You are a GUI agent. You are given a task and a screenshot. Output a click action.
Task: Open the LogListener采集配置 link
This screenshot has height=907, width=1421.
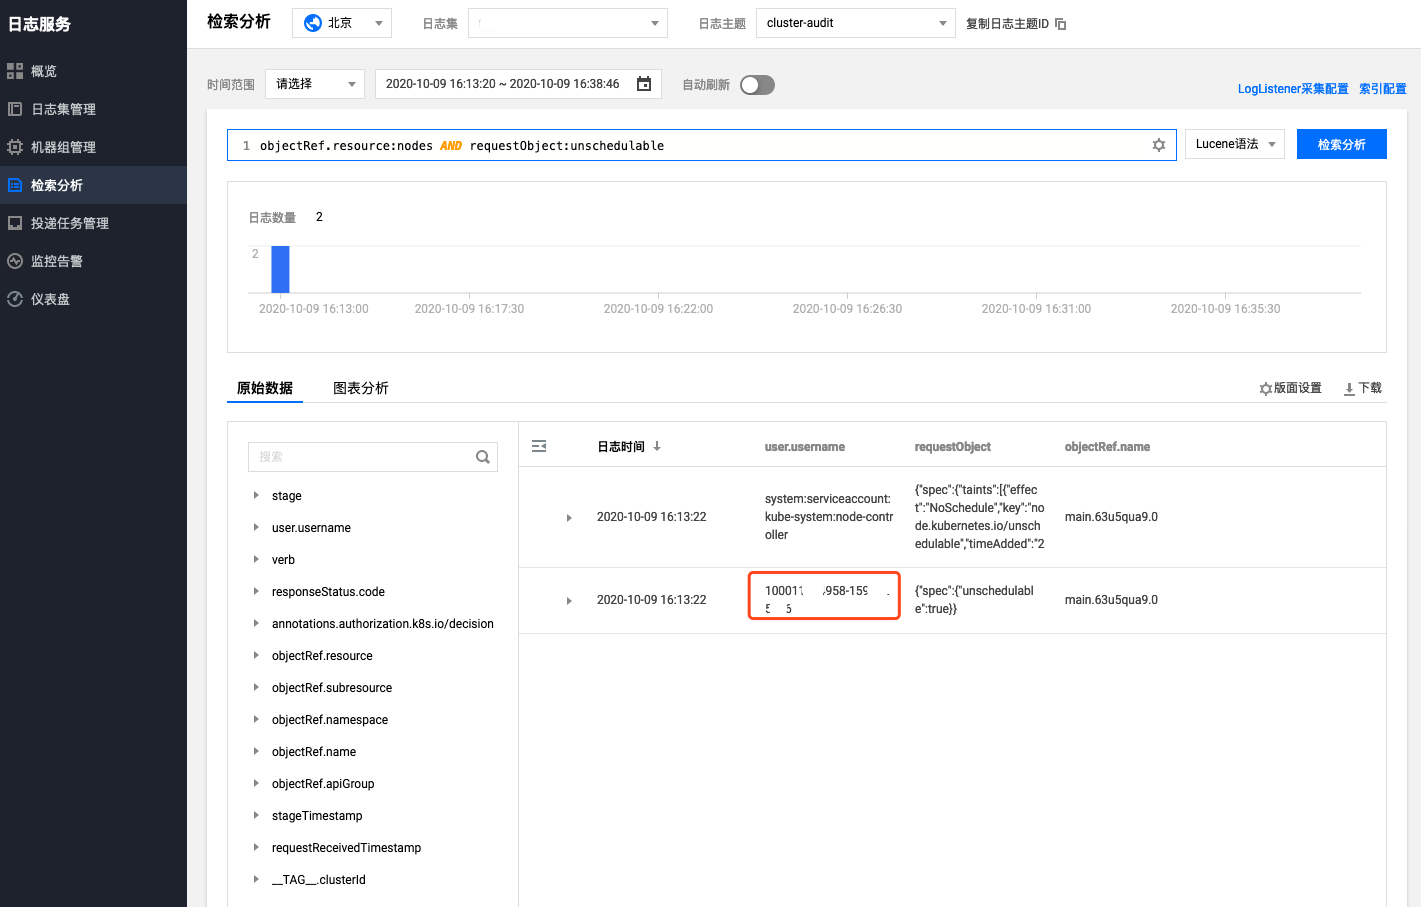pos(1292,89)
